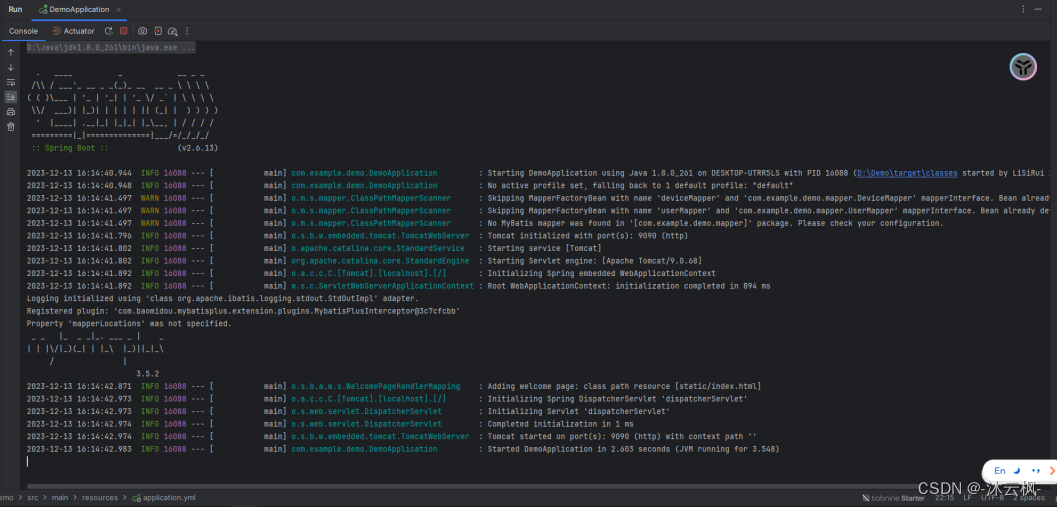
Task: Toggle punctuation mode in IME bar
Action: click(1035, 471)
